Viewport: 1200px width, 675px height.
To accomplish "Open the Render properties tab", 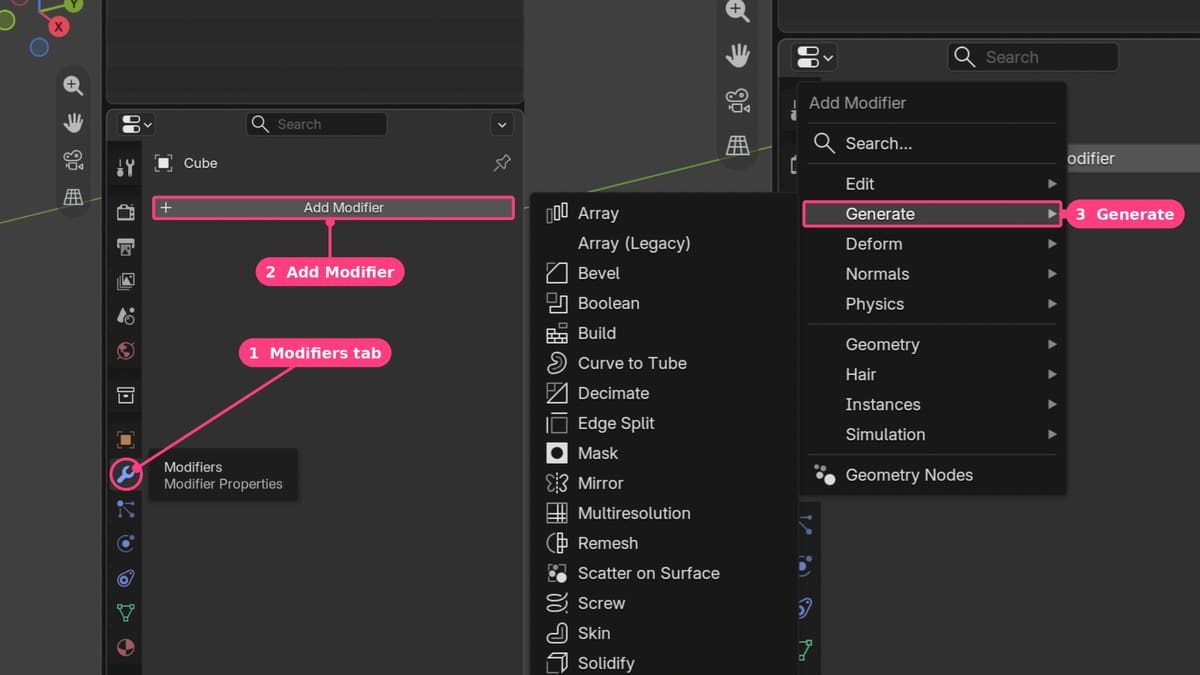I will tap(125, 212).
